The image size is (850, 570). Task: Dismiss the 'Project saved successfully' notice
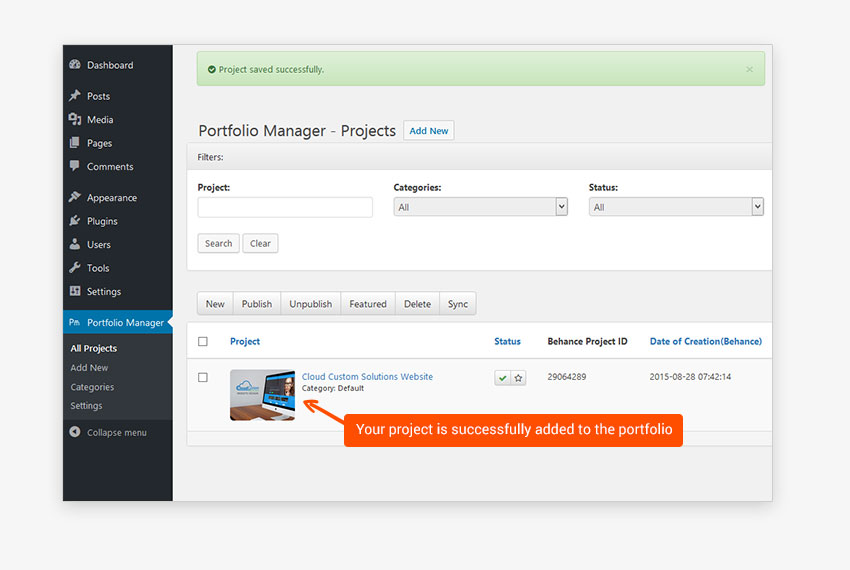point(750,70)
